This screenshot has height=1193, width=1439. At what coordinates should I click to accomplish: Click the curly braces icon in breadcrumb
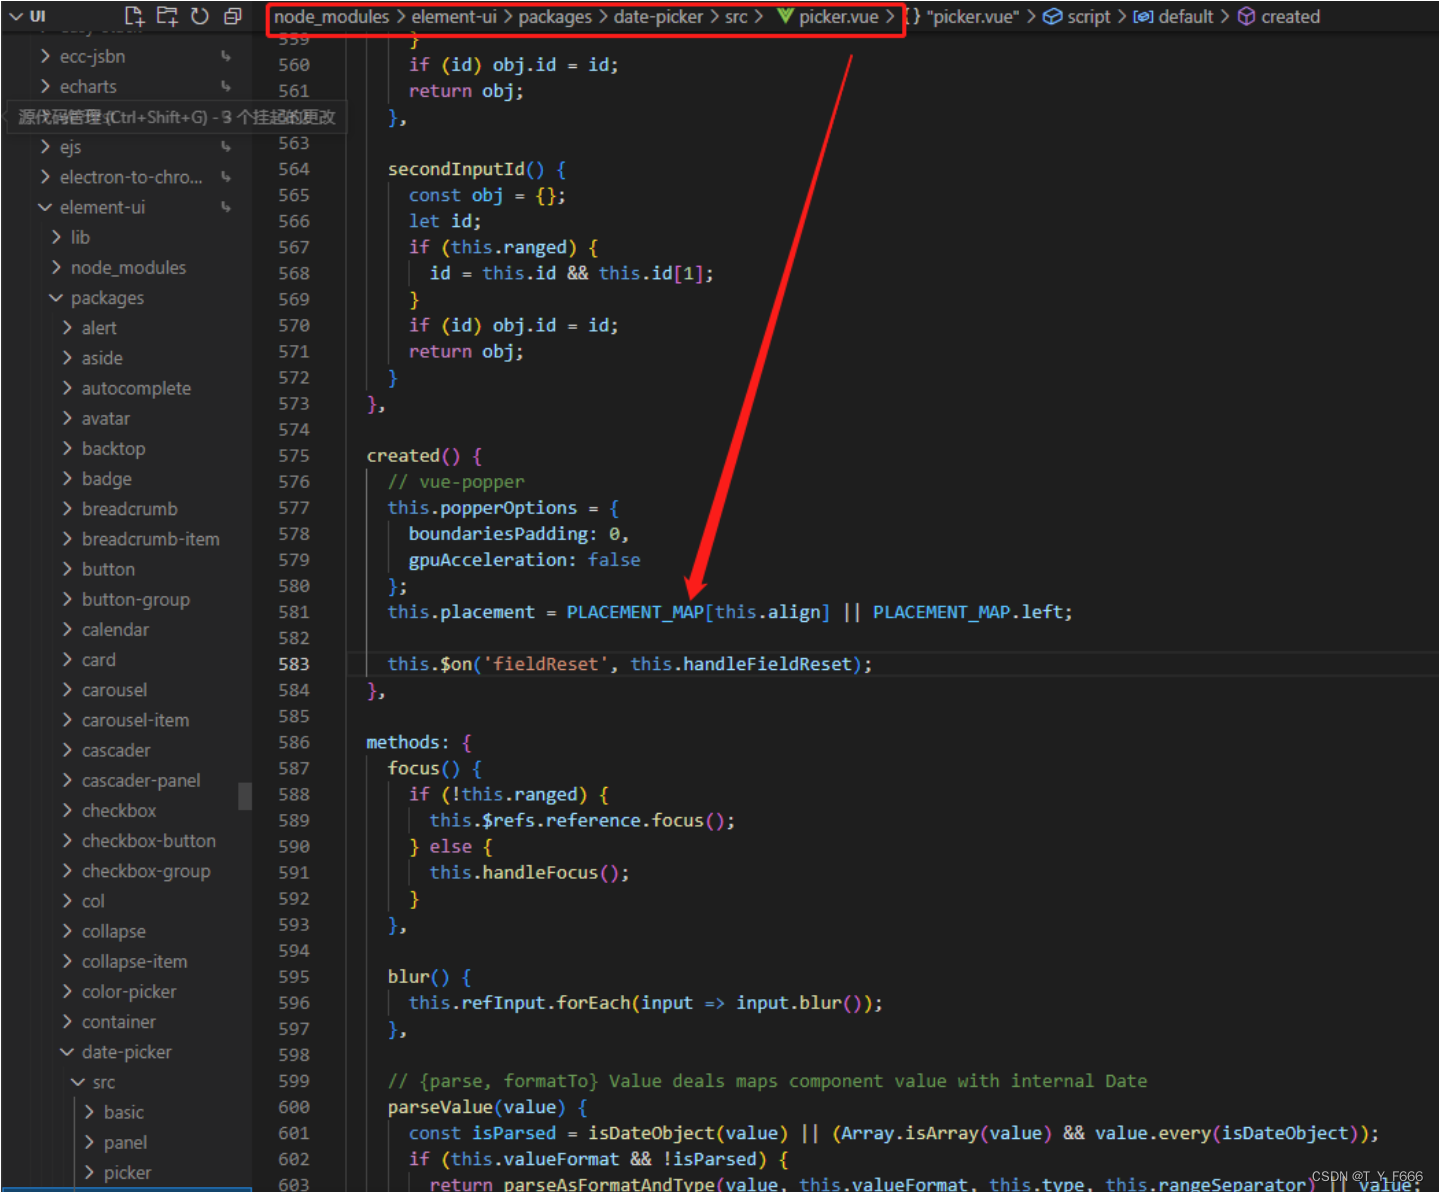pyautogui.click(x=913, y=16)
